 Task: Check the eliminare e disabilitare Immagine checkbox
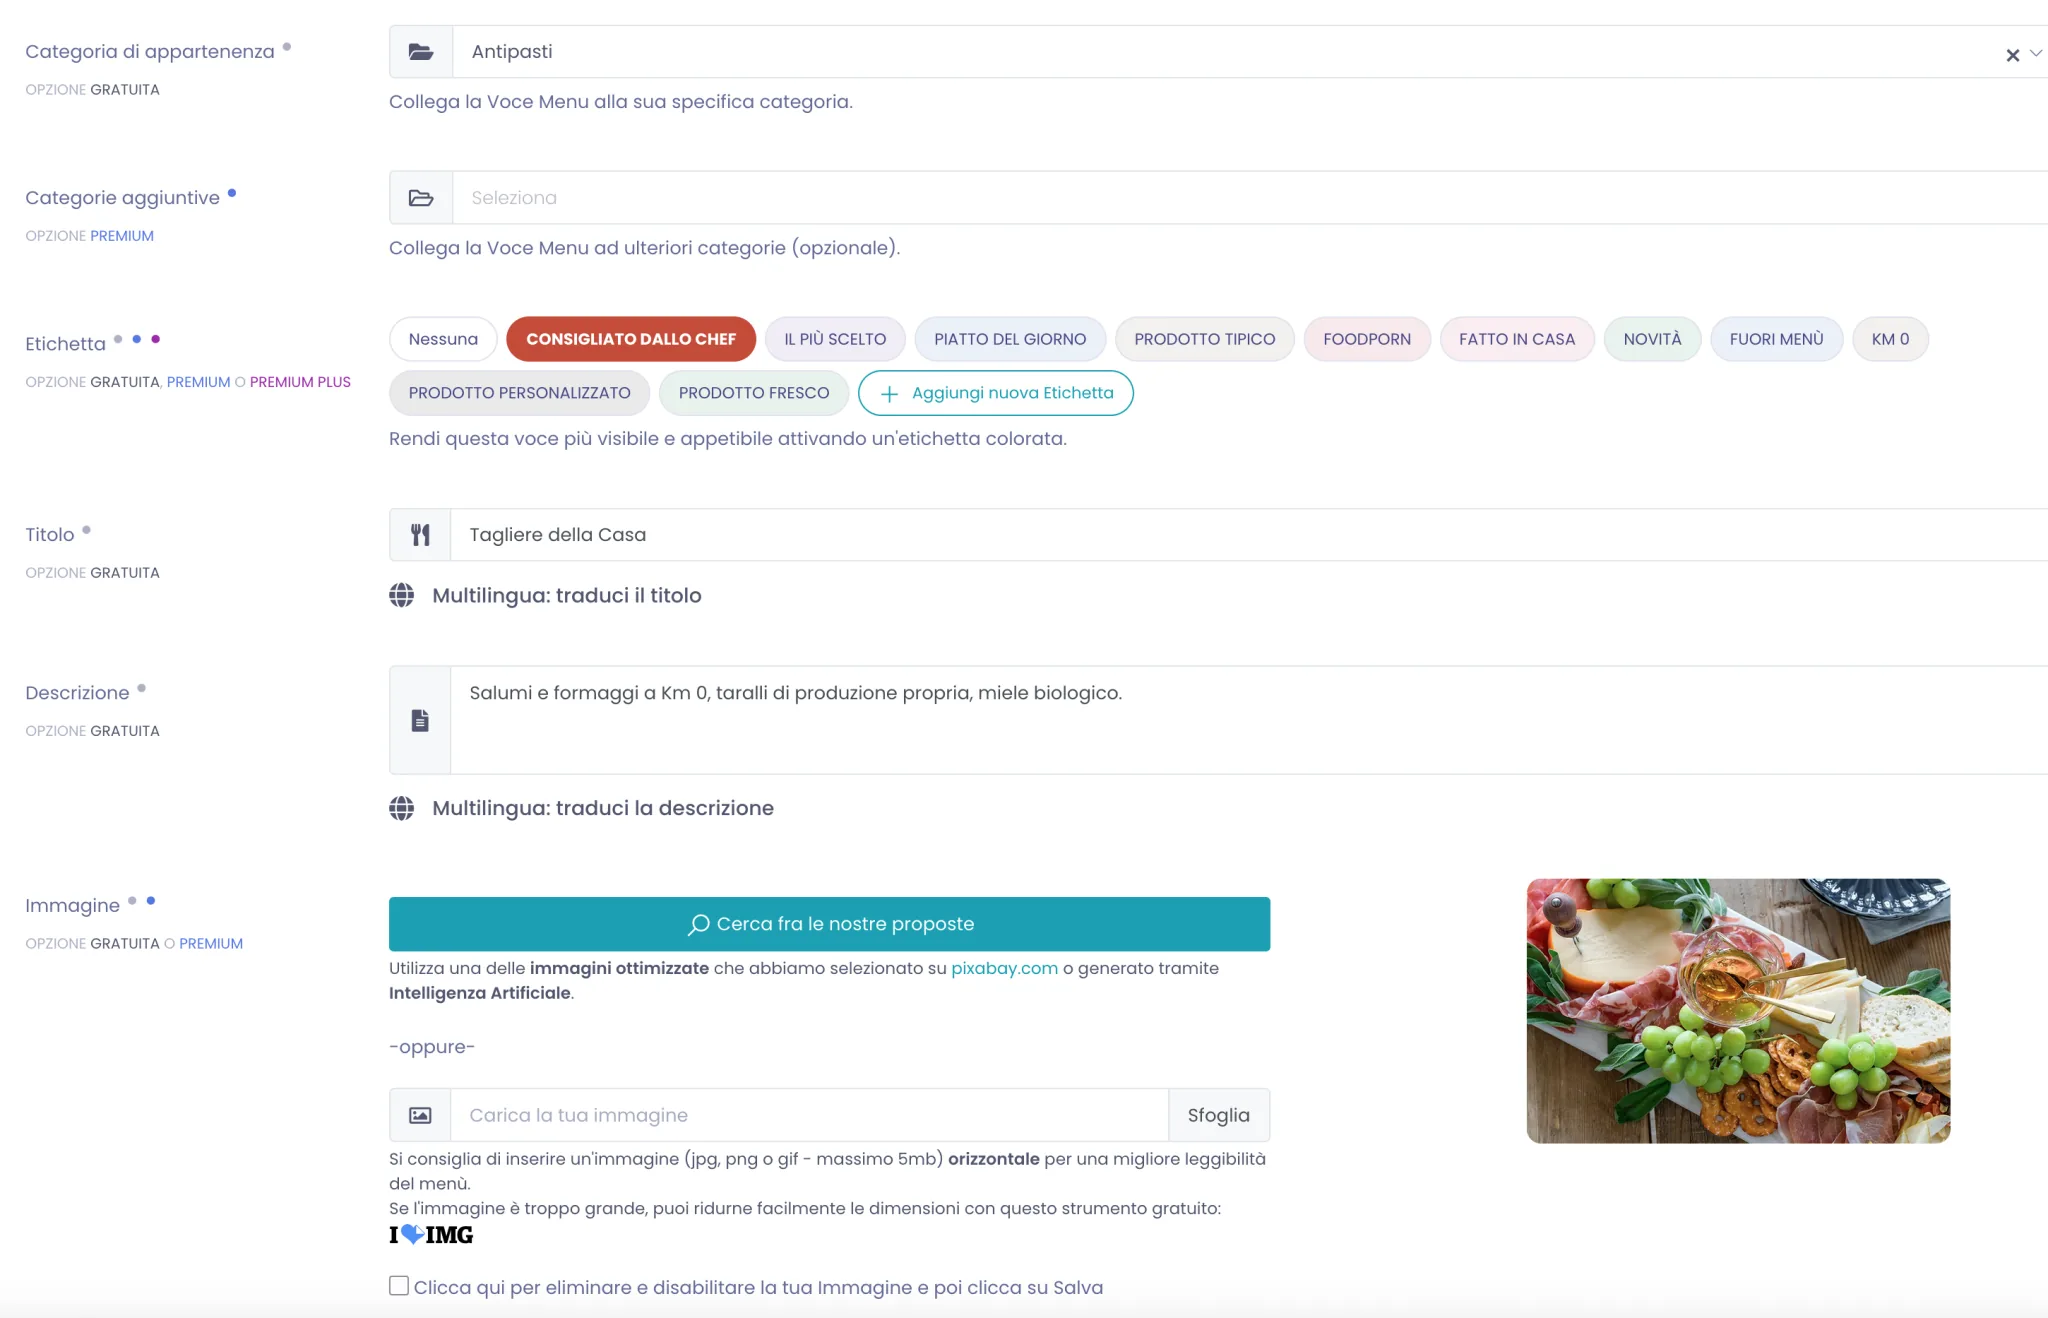click(x=399, y=1286)
